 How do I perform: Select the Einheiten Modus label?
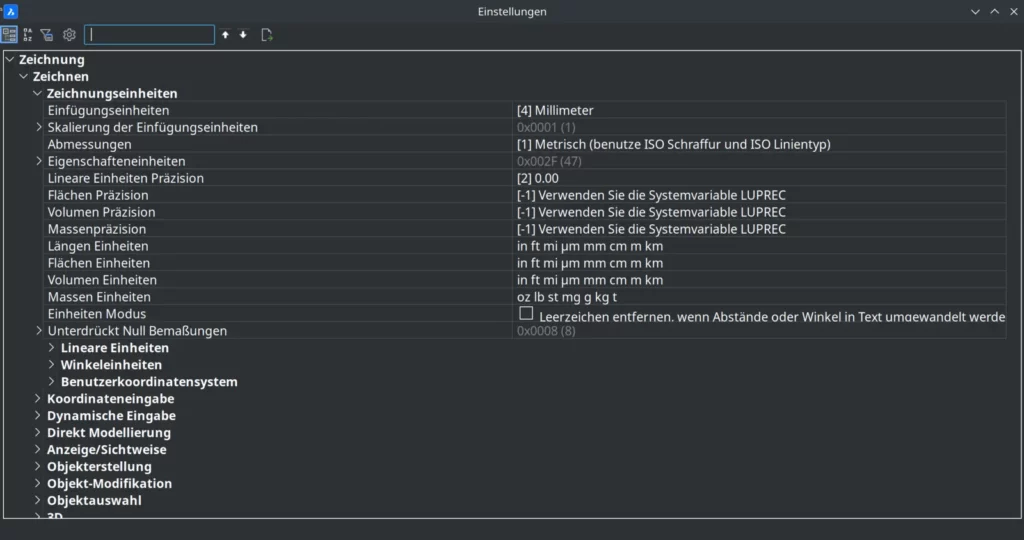point(97,314)
